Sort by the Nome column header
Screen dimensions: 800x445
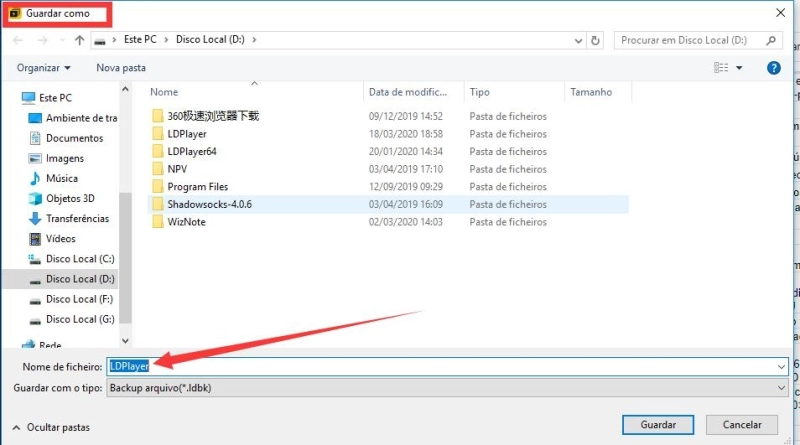click(165, 92)
